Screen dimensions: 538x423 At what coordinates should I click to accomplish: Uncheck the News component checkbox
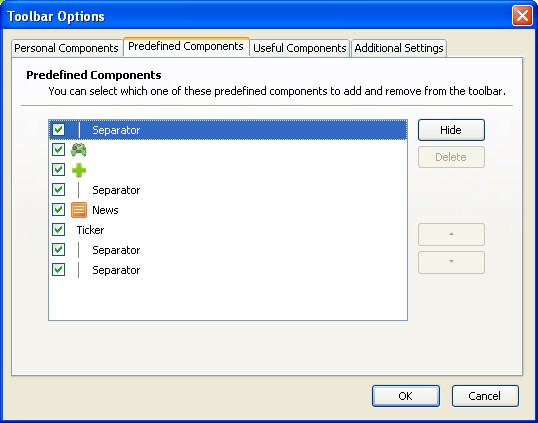point(58,210)
